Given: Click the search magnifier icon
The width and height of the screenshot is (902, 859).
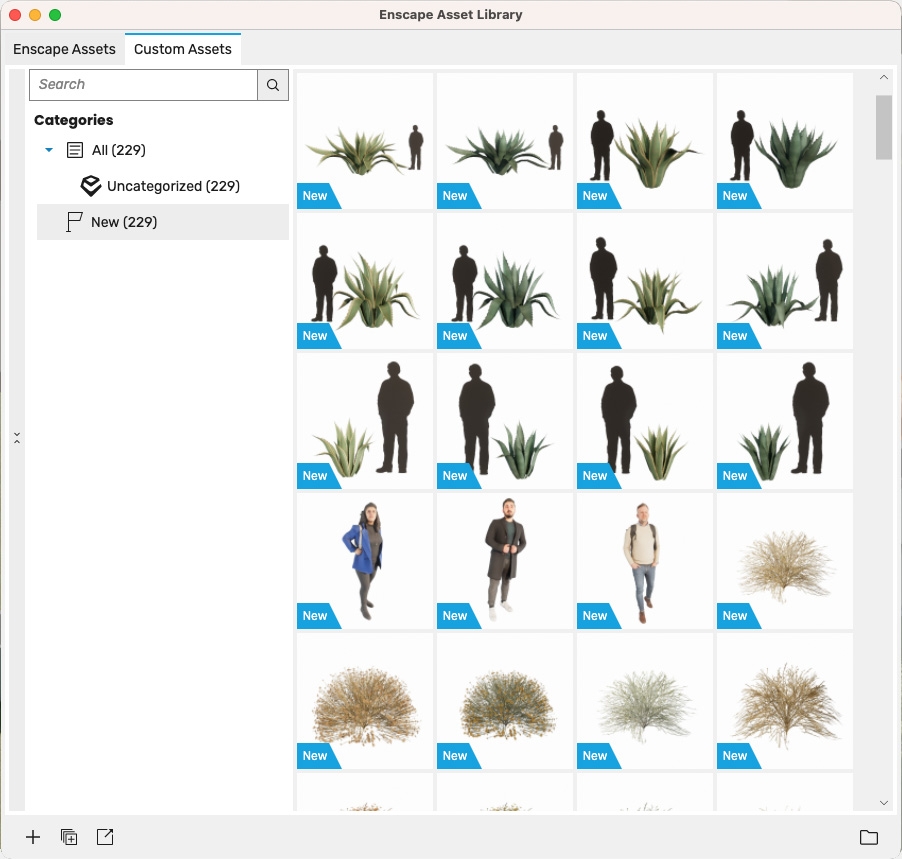Looking at the screenshot, I should click(x=272, y=84).
